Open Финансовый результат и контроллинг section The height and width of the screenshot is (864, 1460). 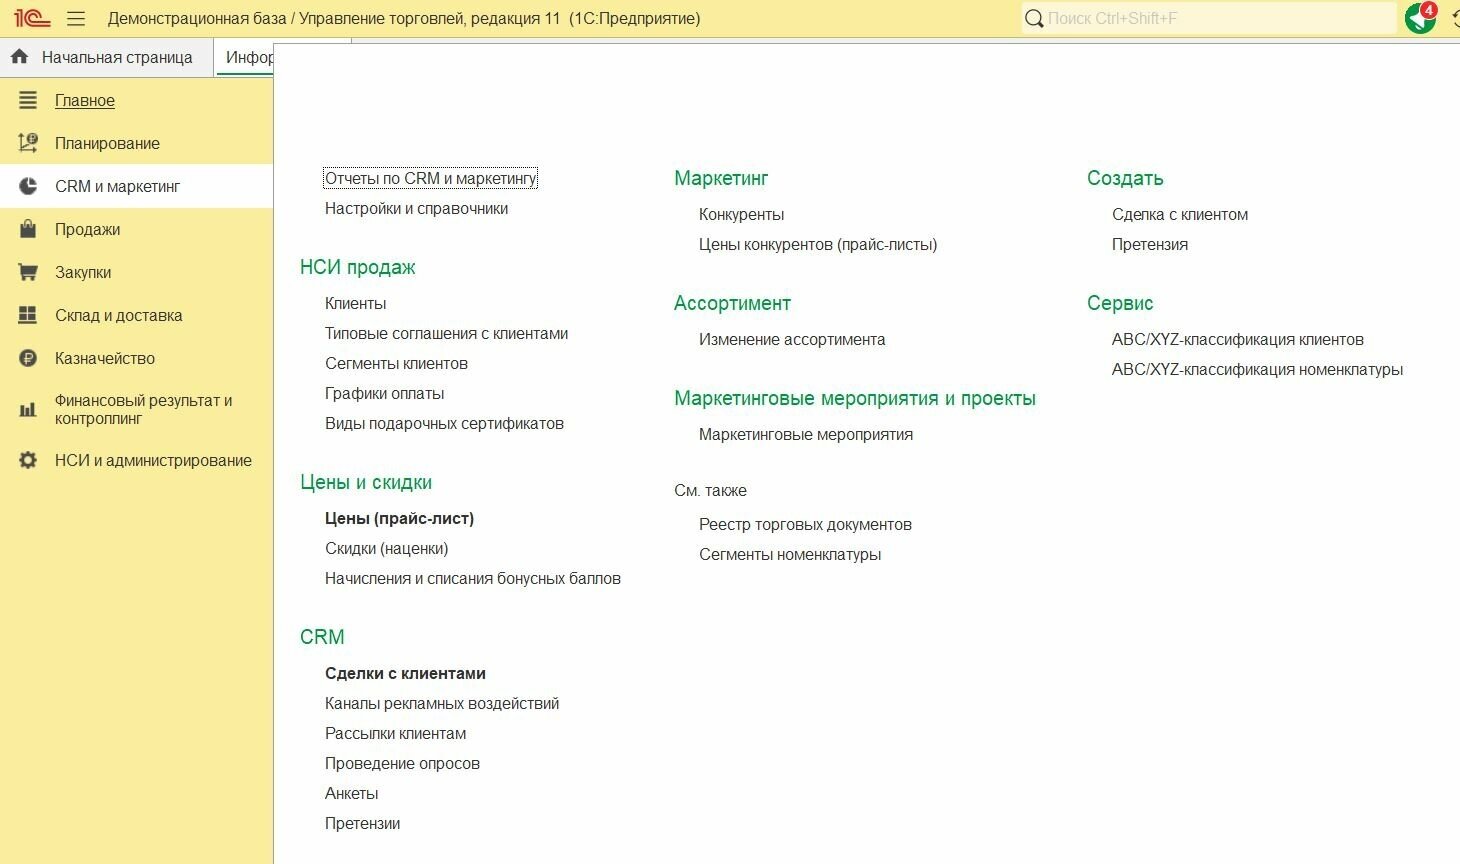pyautogui.click(x=143, y=409)
